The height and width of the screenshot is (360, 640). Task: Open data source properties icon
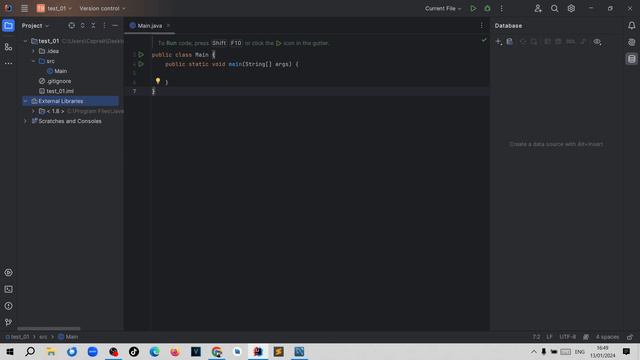(x=510, y=42)
